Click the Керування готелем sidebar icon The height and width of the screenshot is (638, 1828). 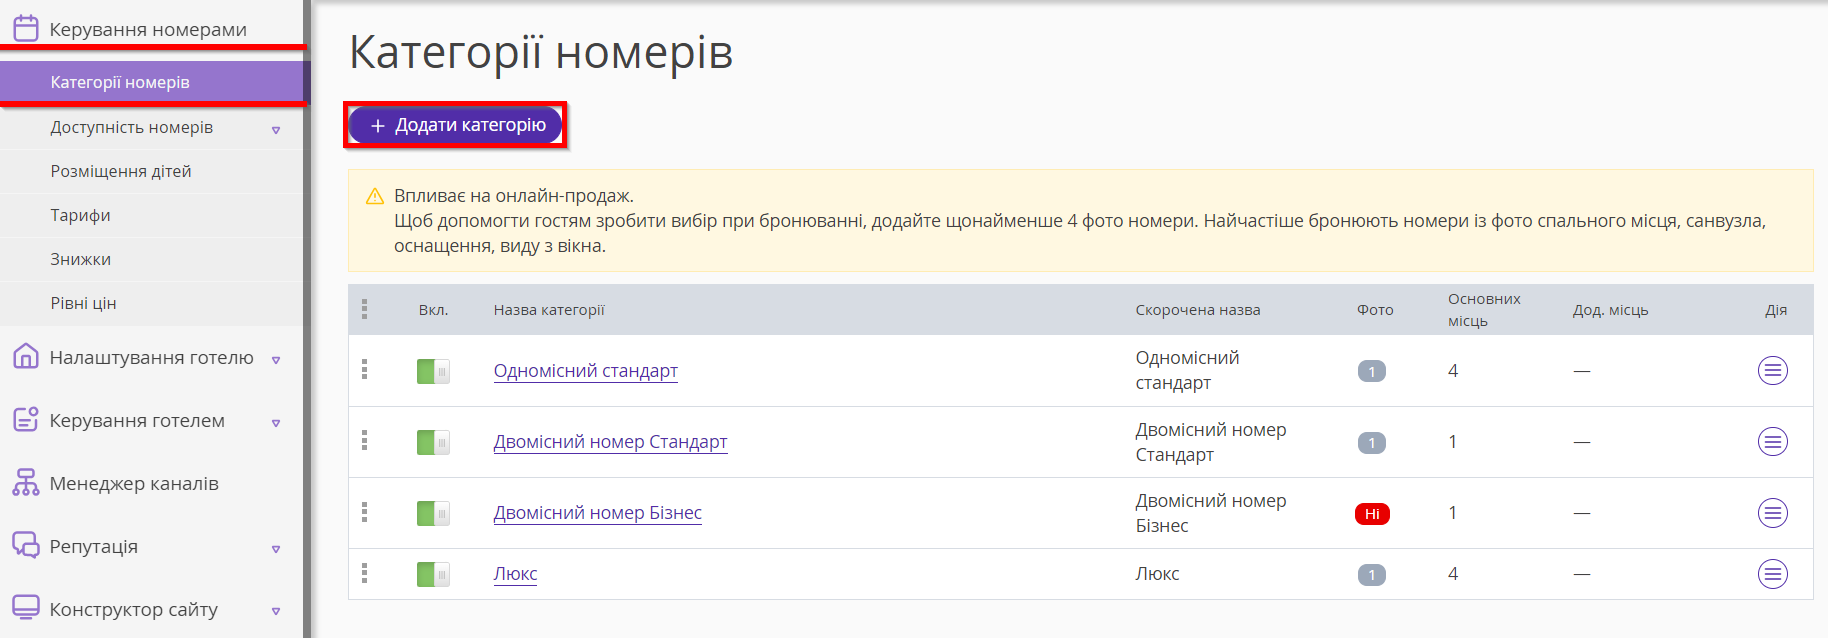(x=26, y=419)
